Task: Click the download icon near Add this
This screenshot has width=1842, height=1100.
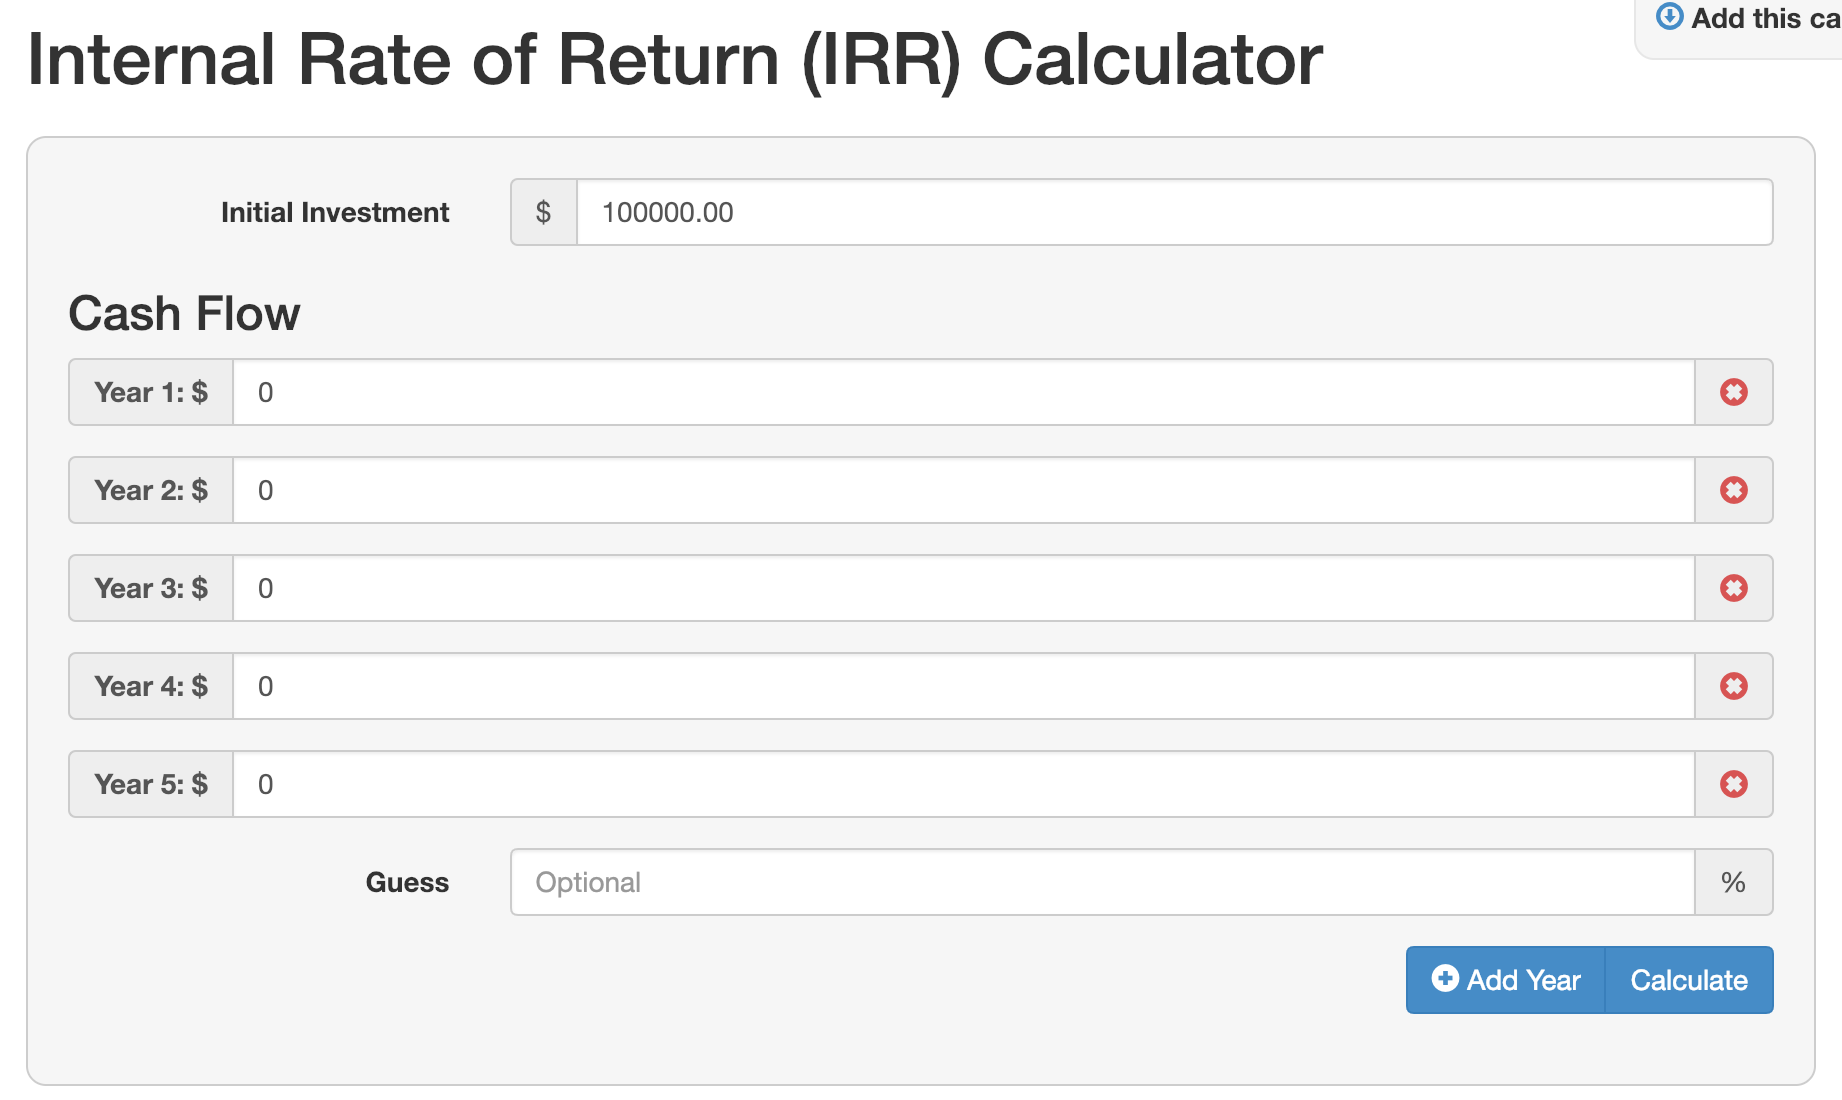Action: (1669, 17)
